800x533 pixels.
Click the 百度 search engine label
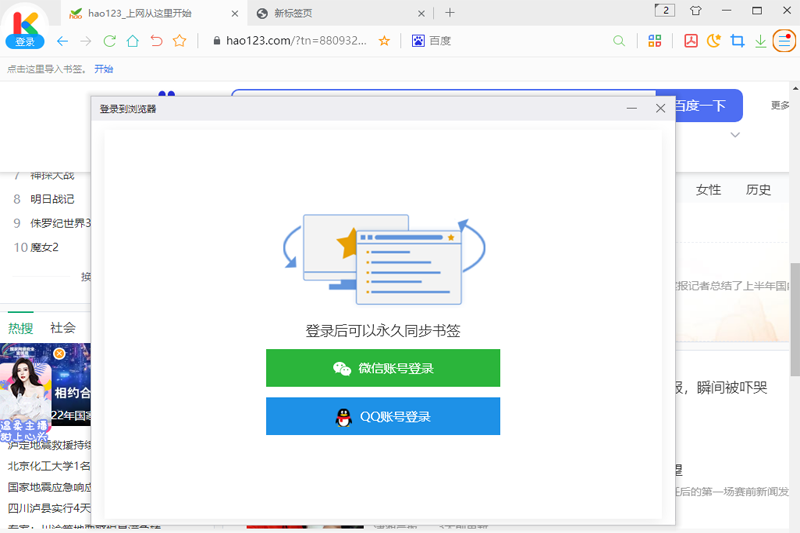click(440, 41)
